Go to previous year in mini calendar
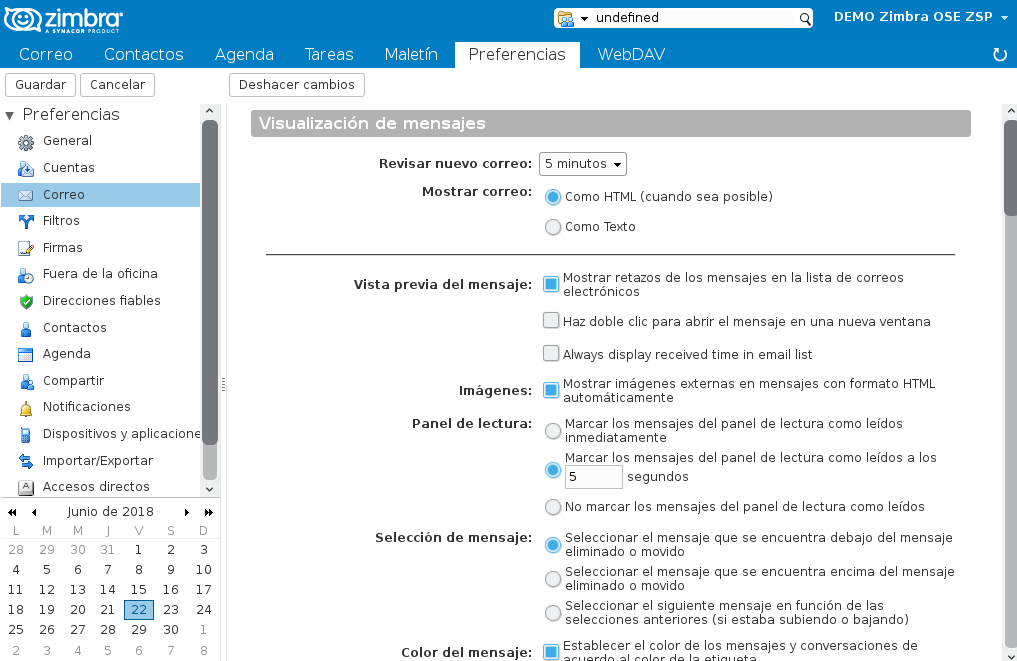1017x661 pixels. tap(12, 512)
